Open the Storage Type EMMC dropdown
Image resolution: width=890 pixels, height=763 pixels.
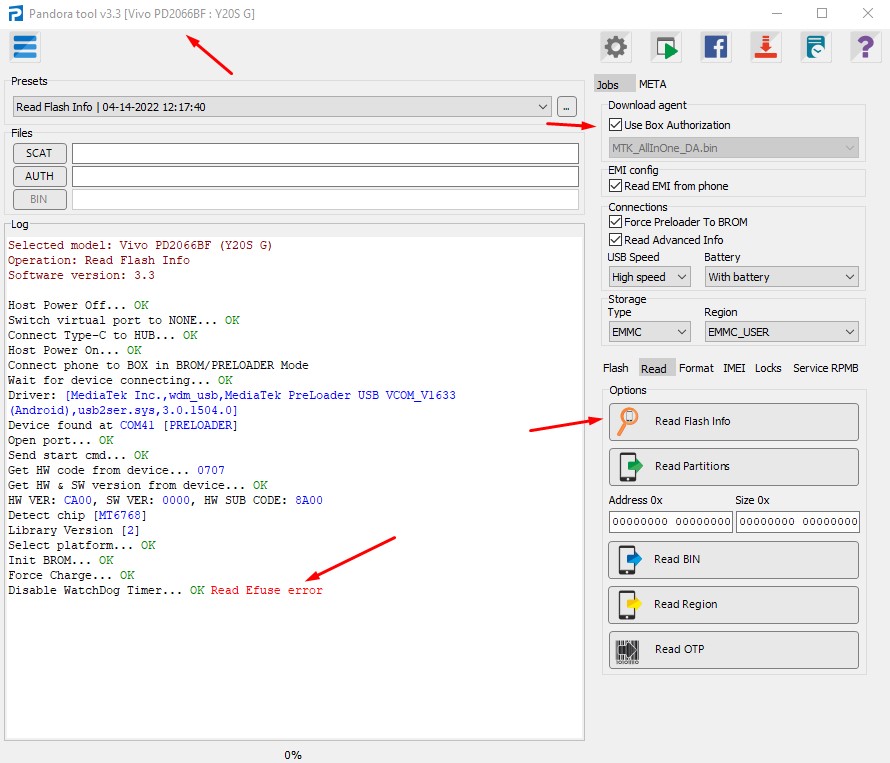pyautogui.click(x=649, y=332)
